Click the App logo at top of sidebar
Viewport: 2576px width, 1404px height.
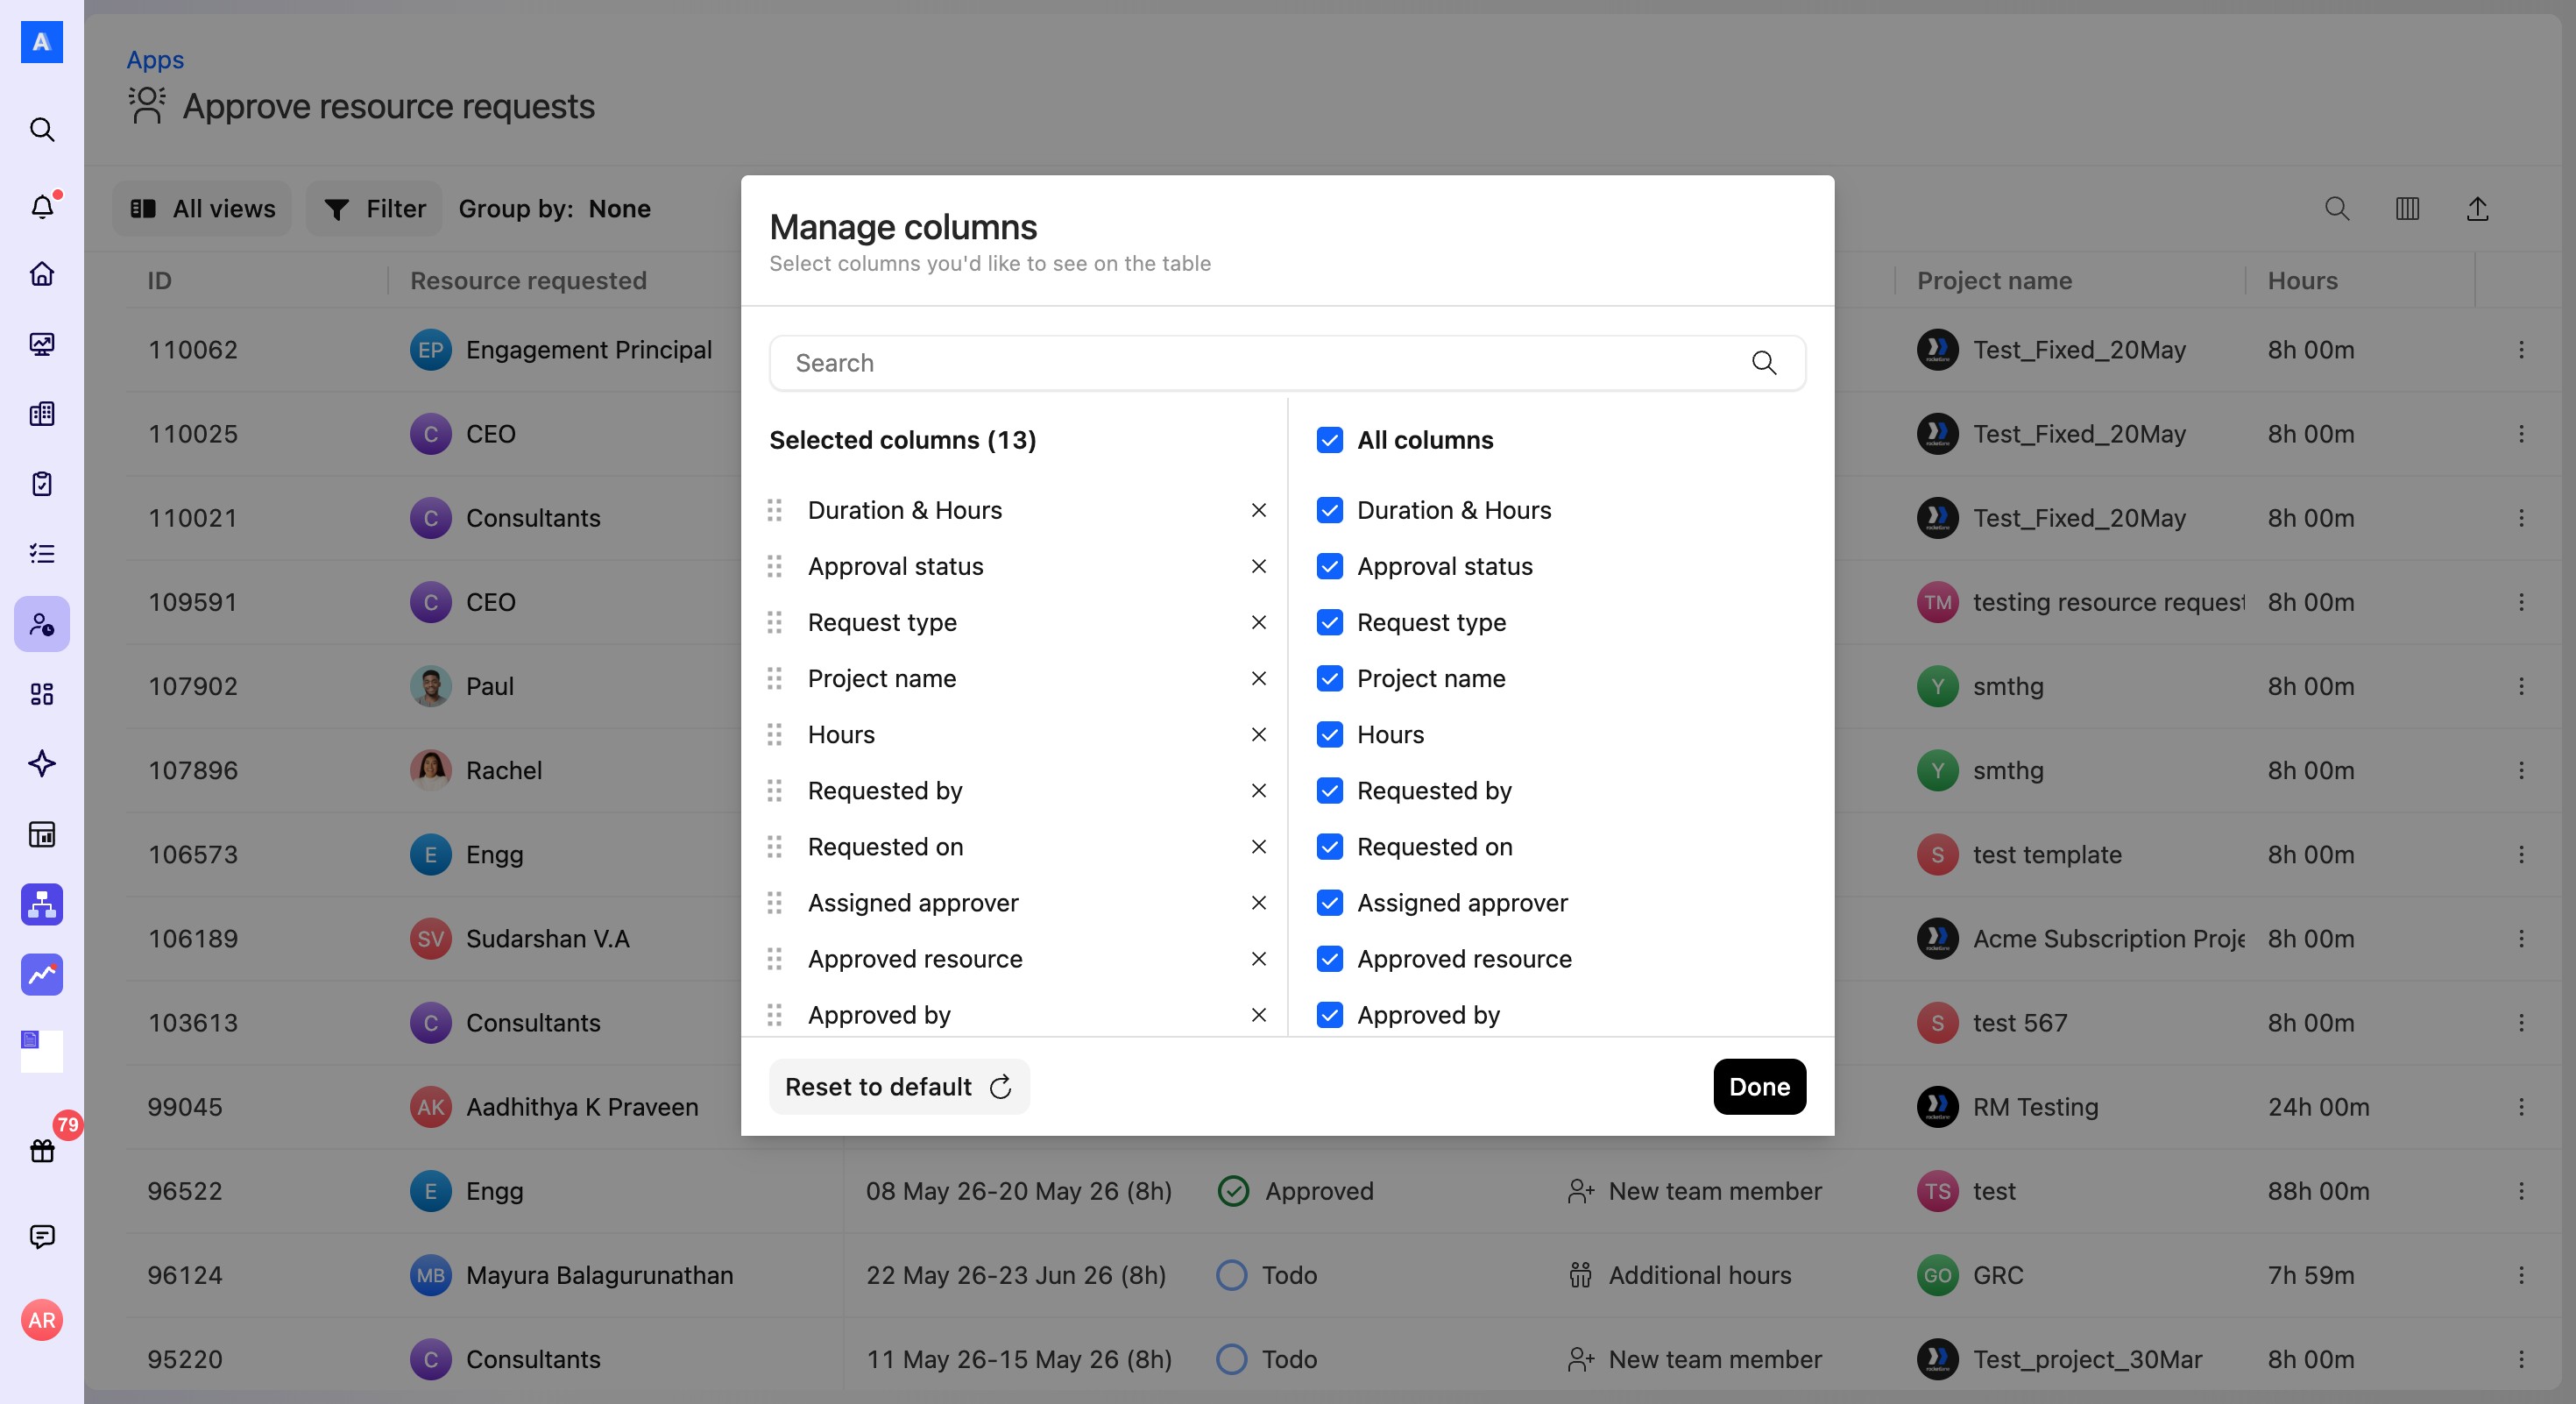(x=42, y=42)
